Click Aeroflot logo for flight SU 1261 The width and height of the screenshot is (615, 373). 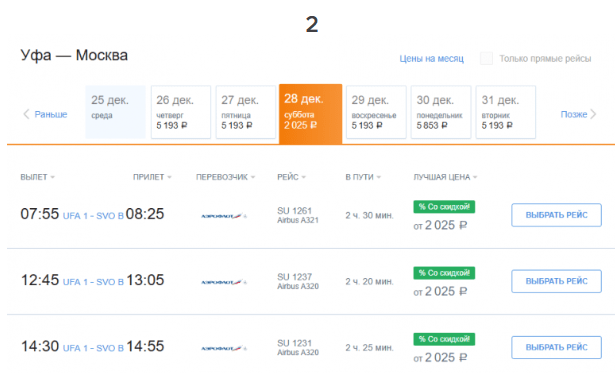[x=224, y=216]
